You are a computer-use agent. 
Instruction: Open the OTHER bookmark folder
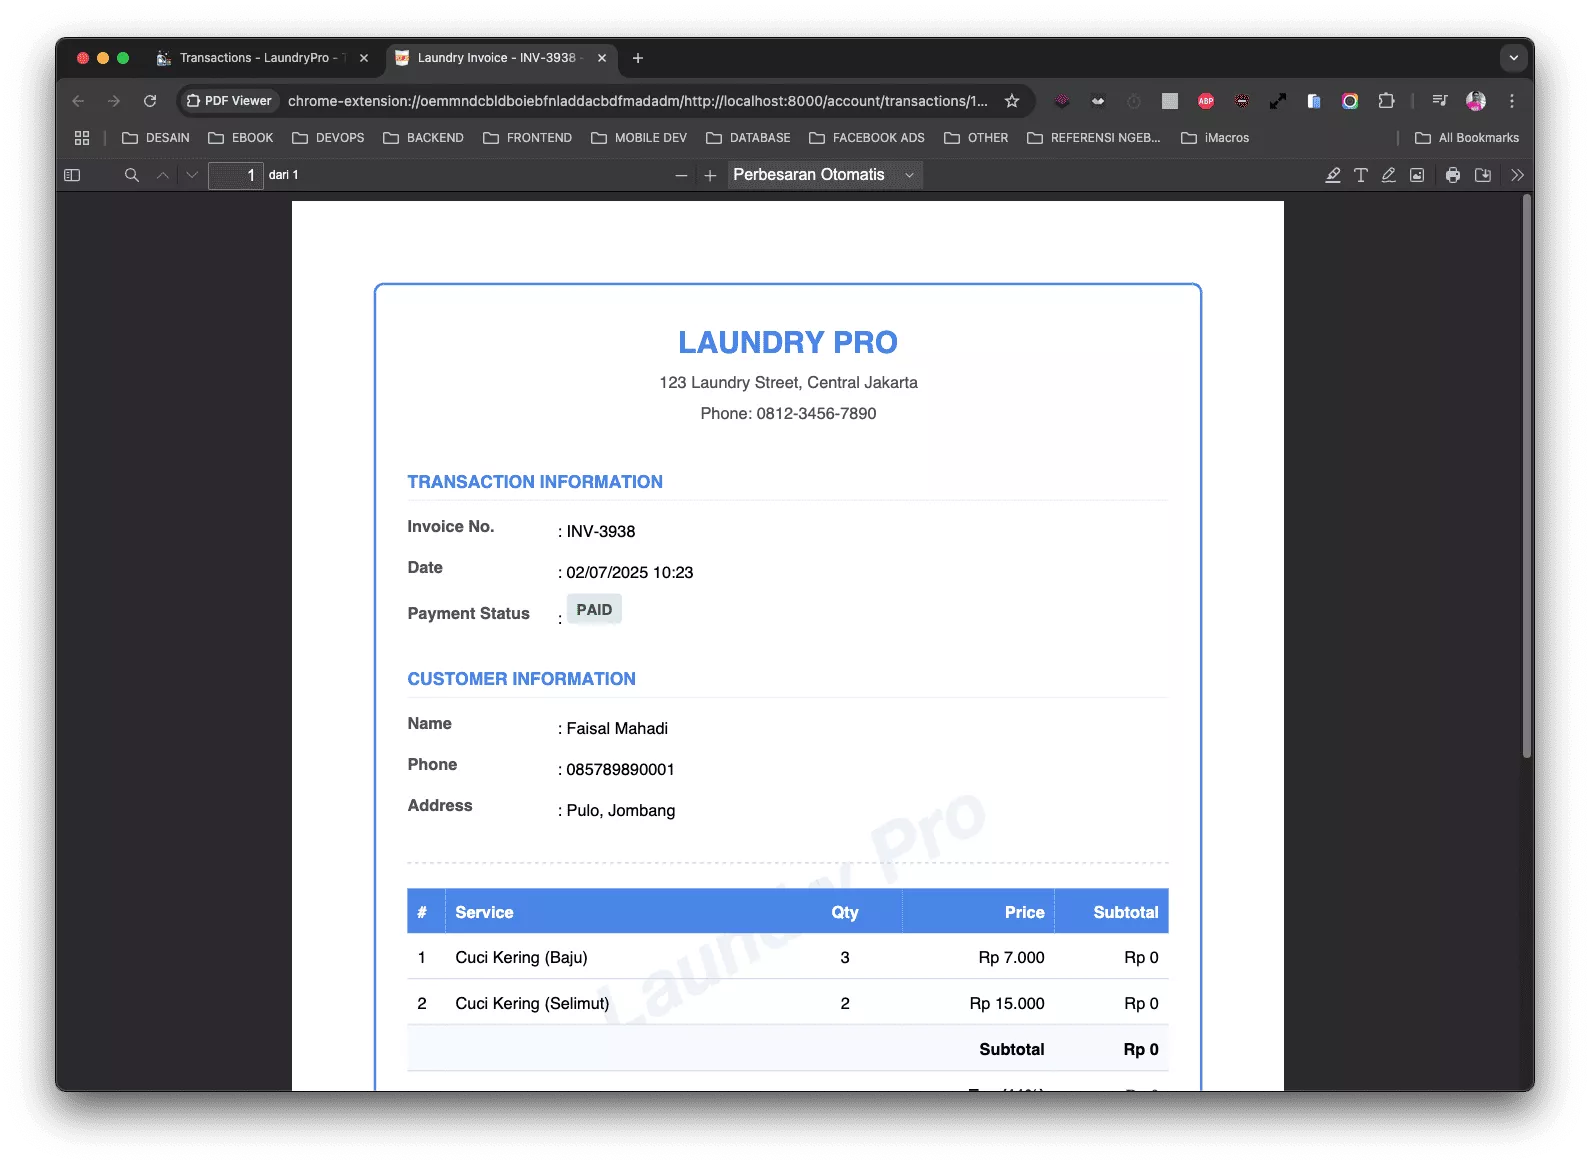(976, 138)
